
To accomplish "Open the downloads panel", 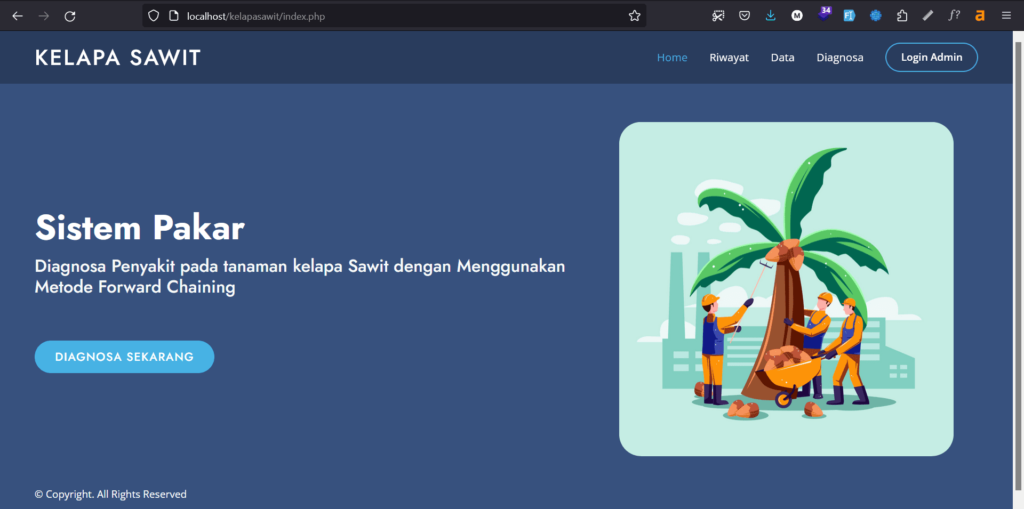I will coord(771,16).
